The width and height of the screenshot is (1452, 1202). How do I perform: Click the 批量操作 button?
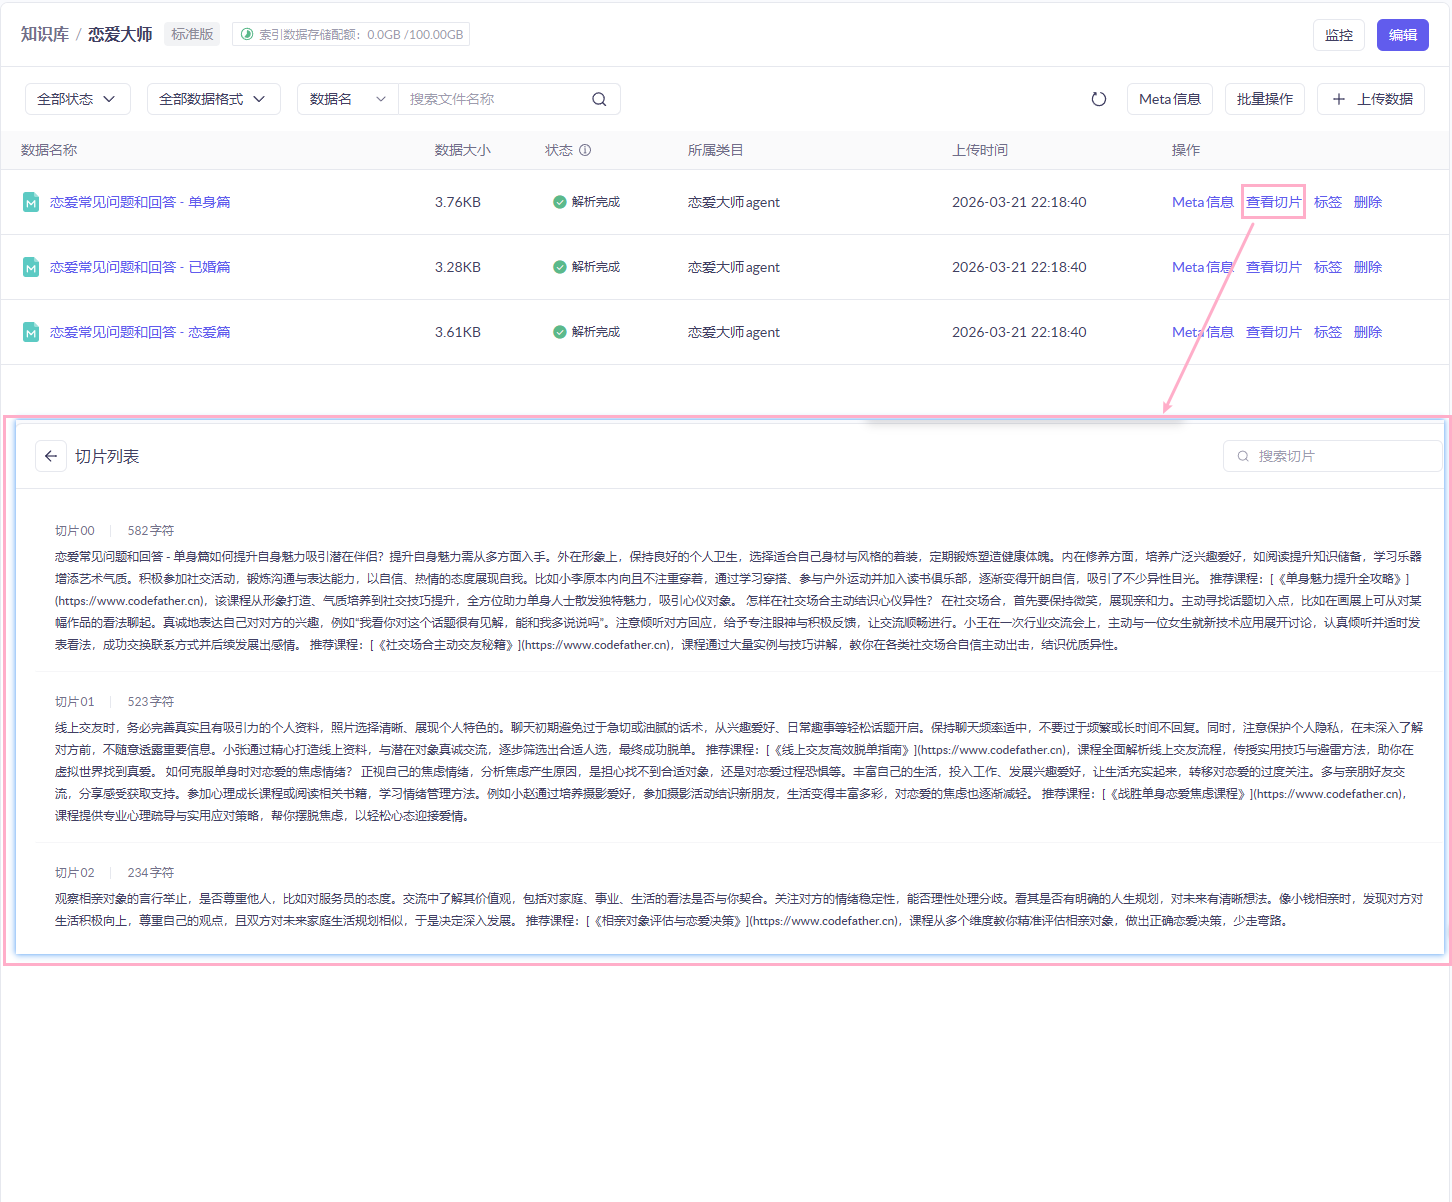[1264, 99]
